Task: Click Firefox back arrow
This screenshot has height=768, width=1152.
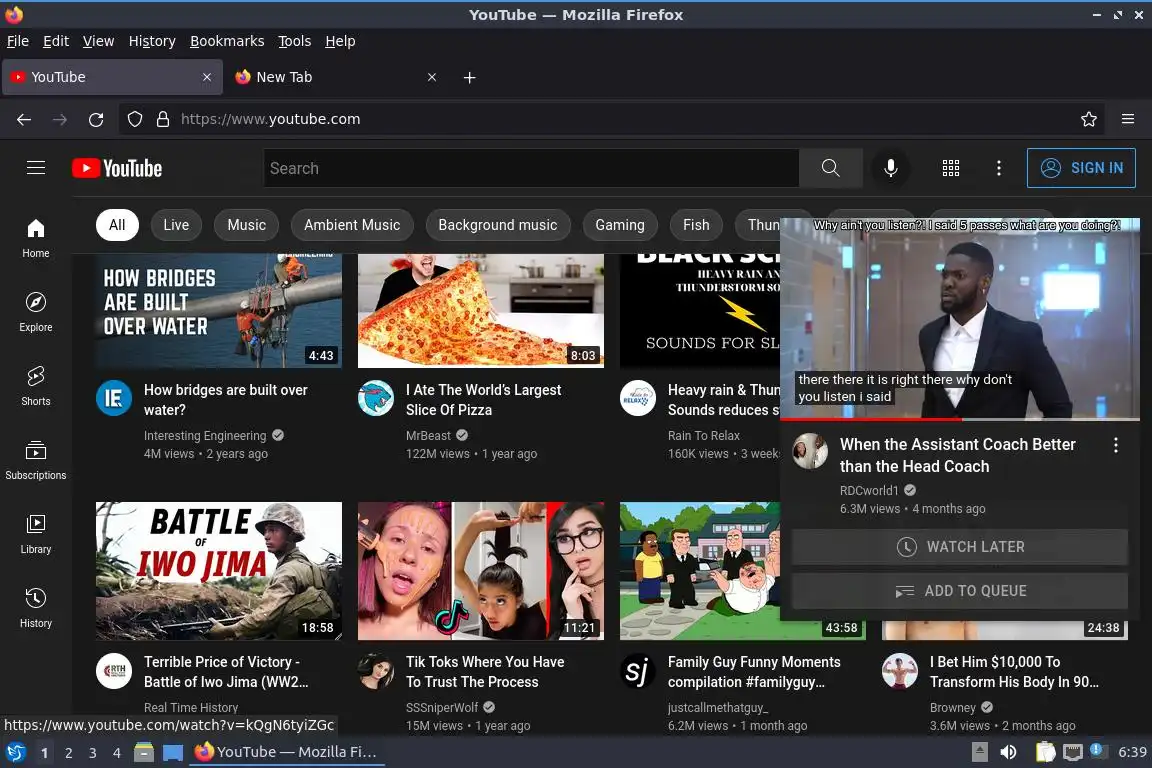Action: pos(24,119)
